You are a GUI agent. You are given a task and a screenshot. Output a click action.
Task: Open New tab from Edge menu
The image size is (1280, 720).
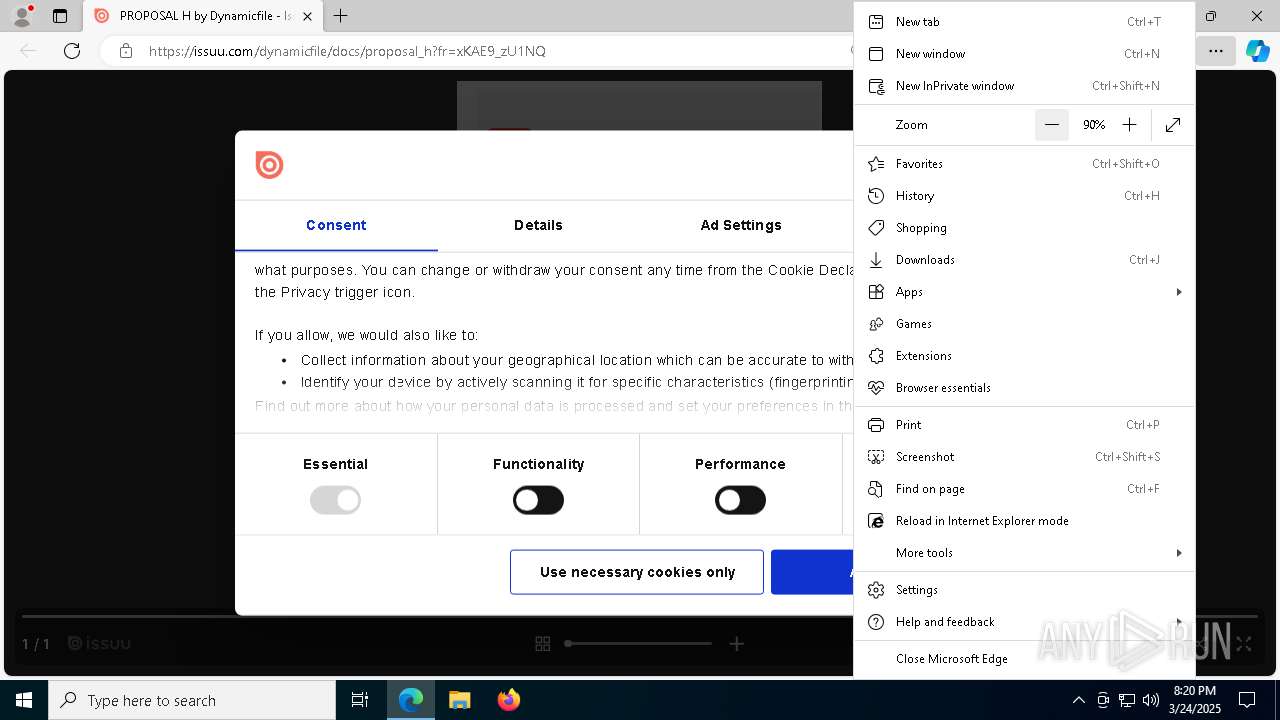(x=1024, y=22)
